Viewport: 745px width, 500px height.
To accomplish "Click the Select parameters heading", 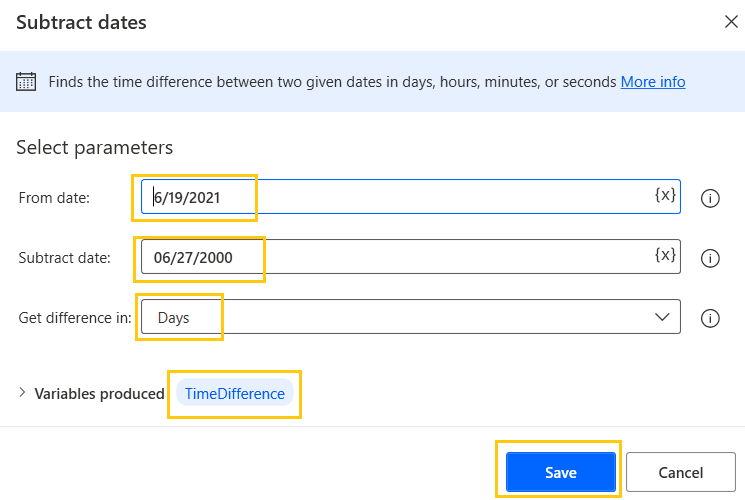I will [94, 148].
